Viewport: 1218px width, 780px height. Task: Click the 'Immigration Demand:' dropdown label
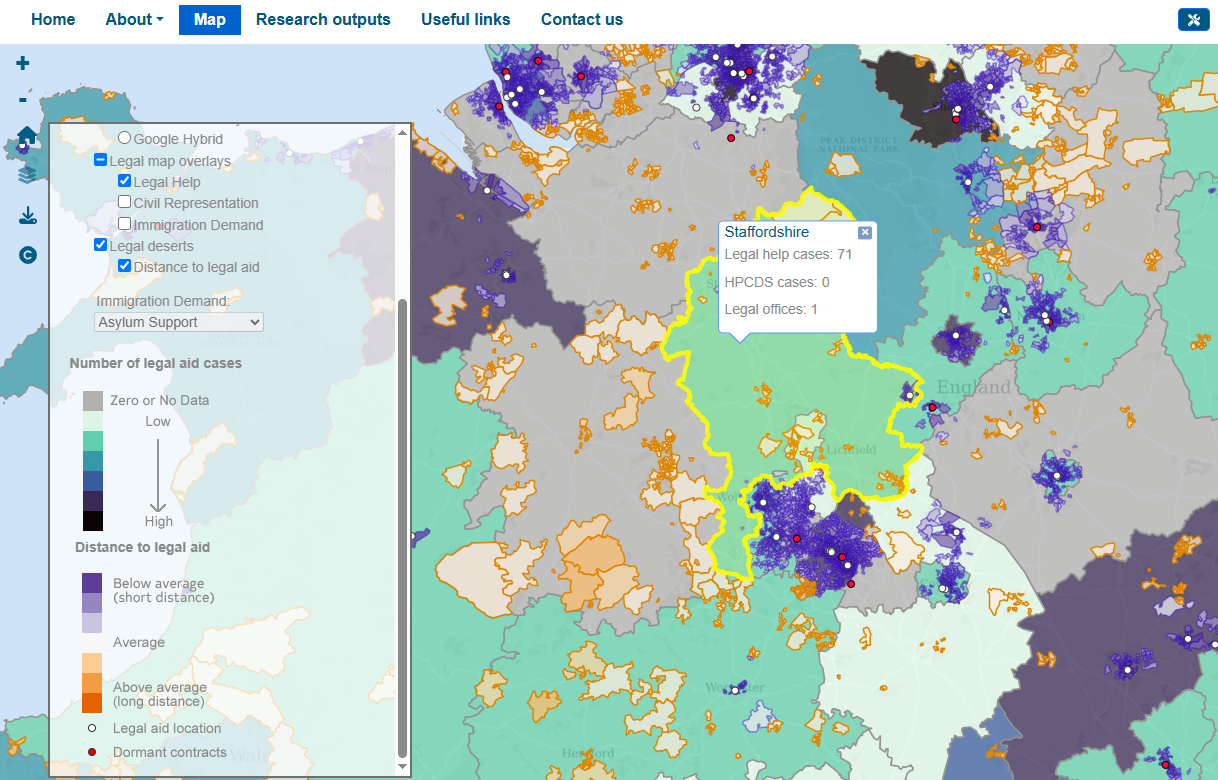[163, 301]
